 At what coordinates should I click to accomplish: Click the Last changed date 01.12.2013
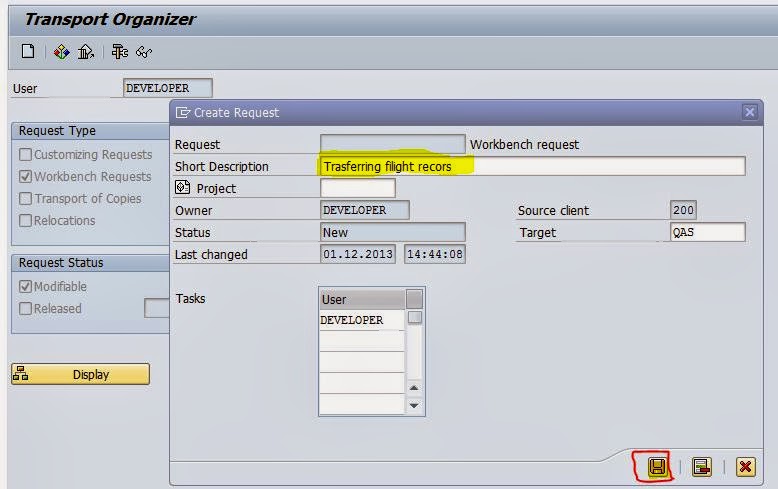[358, 254]
